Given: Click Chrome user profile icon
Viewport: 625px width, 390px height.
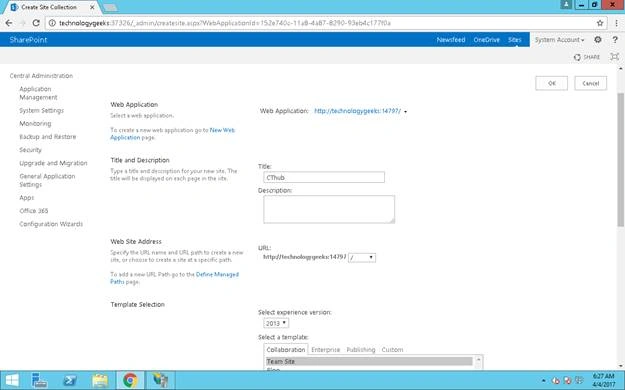Looking at the screenshot, I should tap(566, 5).
